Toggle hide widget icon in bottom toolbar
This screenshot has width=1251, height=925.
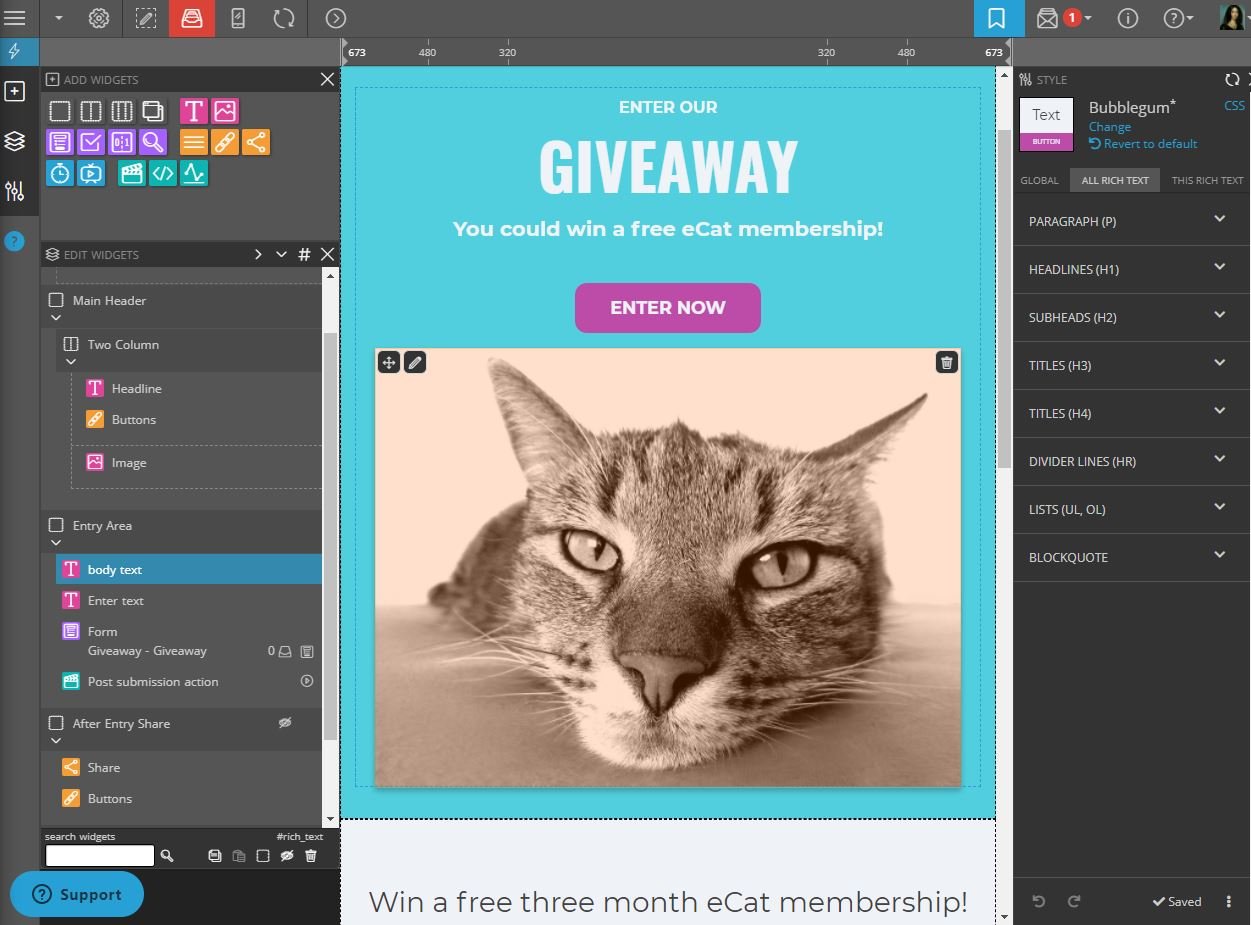coord(287,856)
